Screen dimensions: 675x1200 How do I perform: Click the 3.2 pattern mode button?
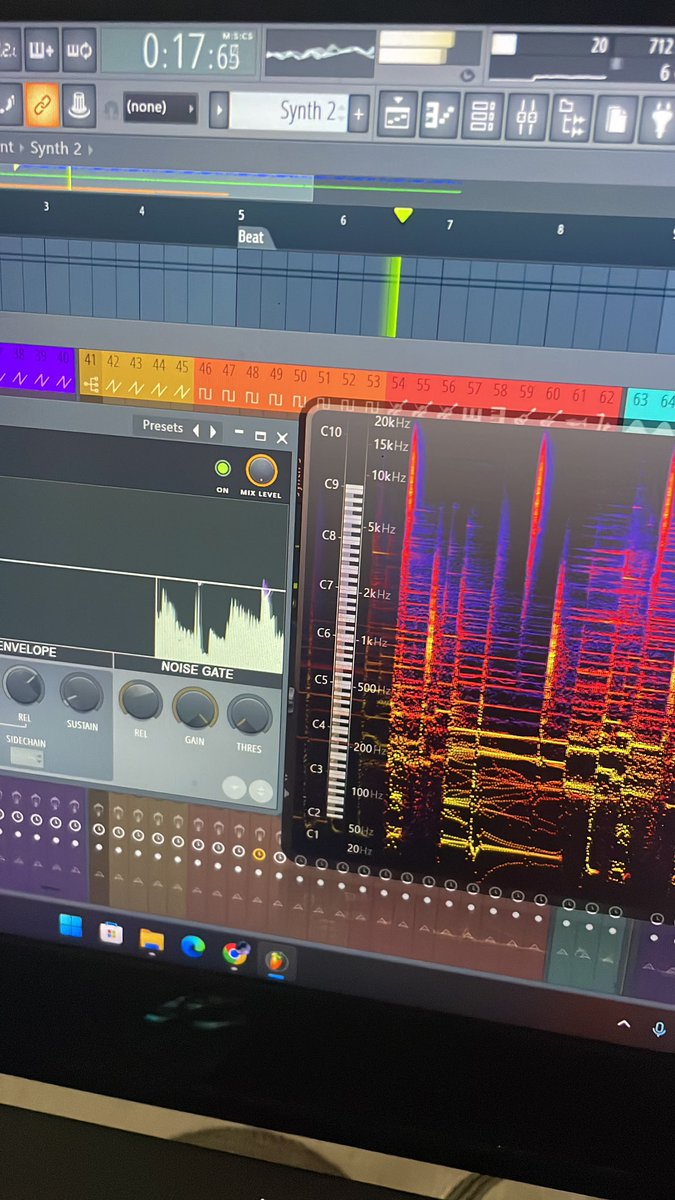coord(9,49)
